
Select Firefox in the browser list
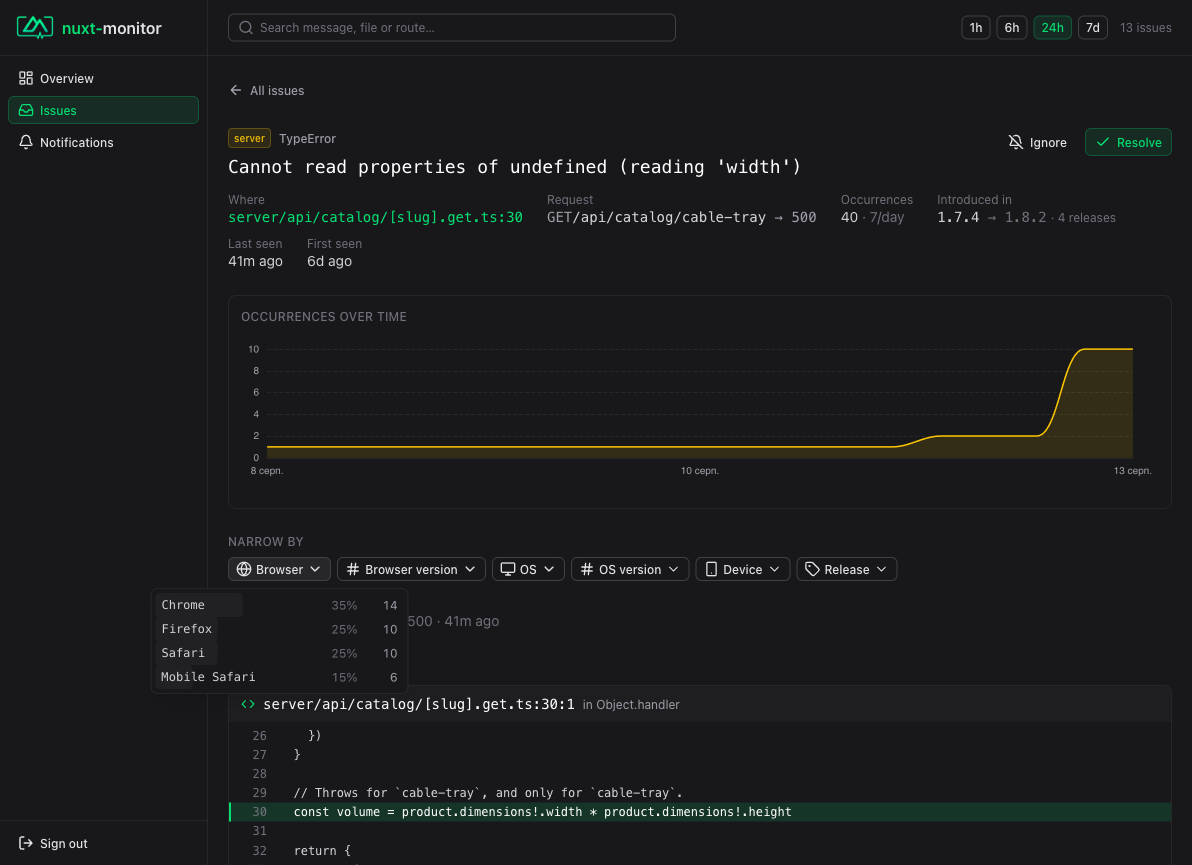coord(279,629)
